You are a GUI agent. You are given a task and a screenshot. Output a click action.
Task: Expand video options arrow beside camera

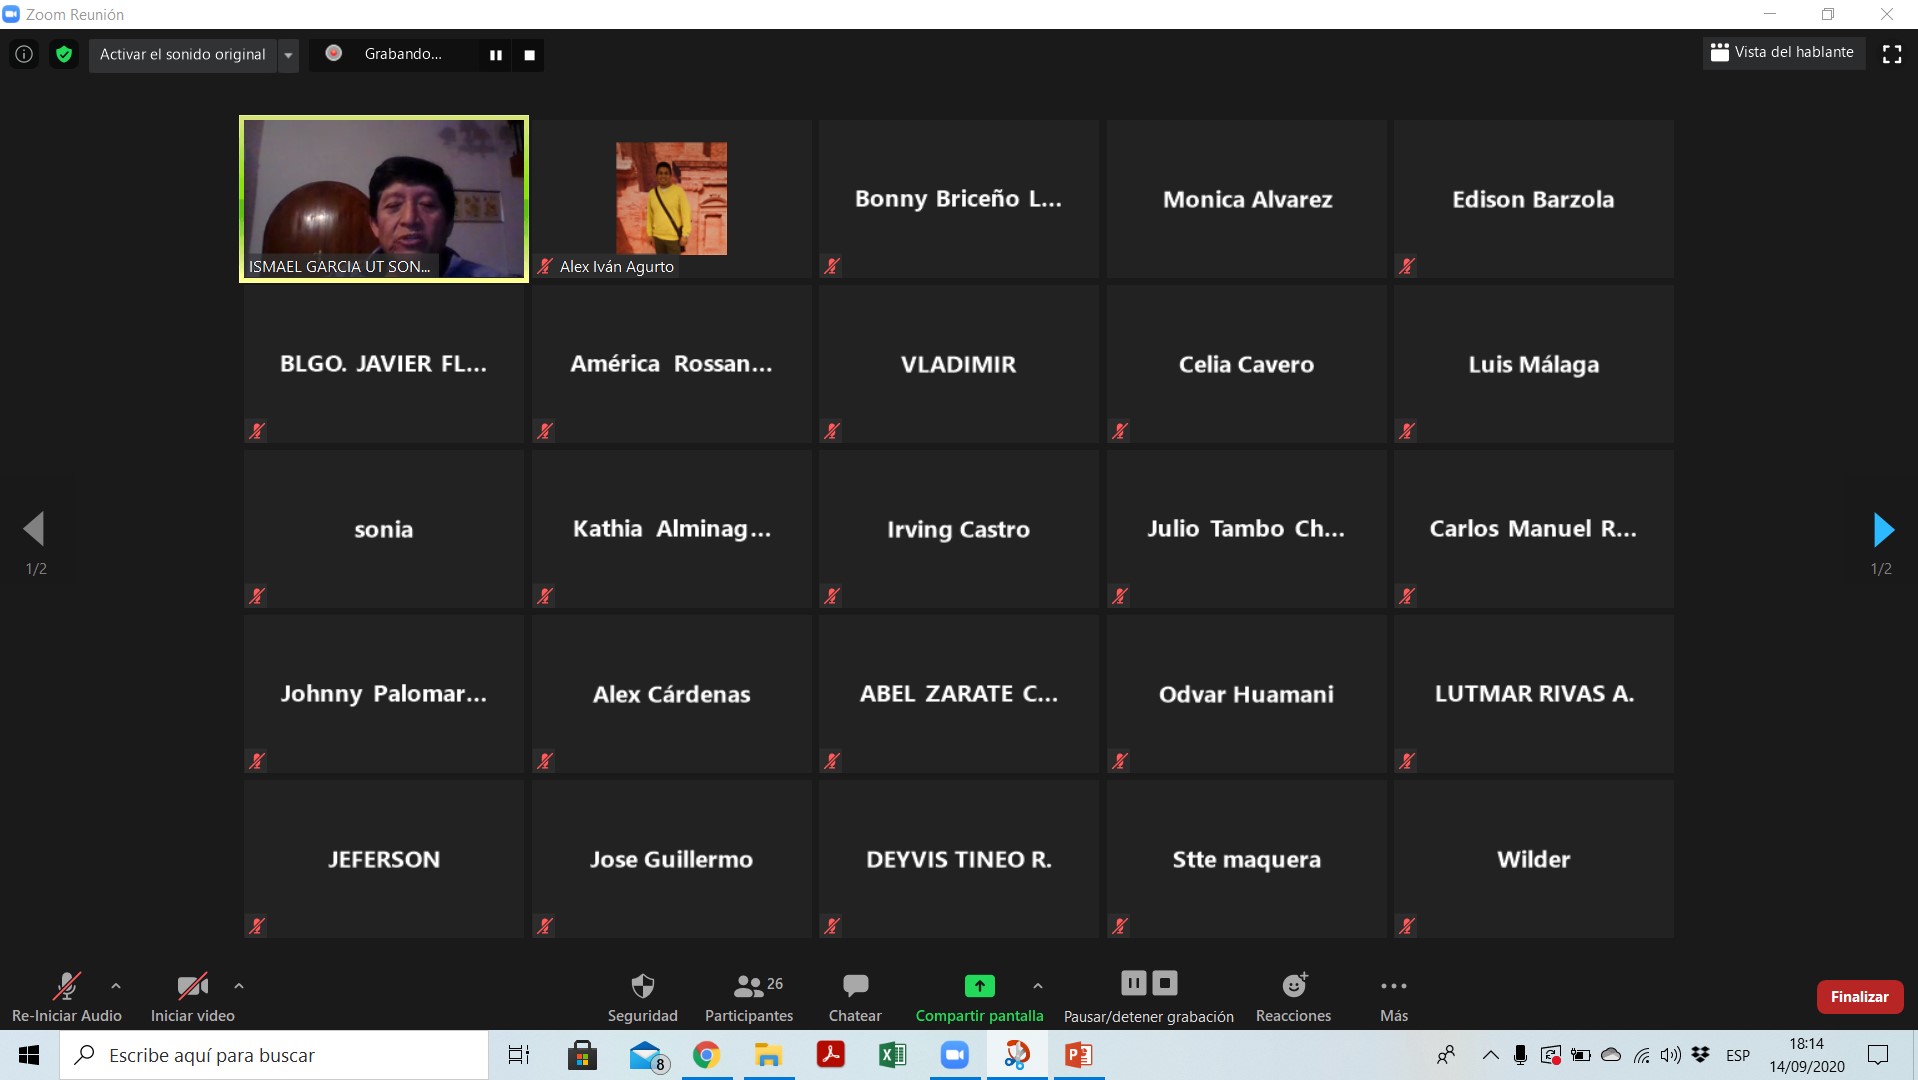click(x=239, y=986)
